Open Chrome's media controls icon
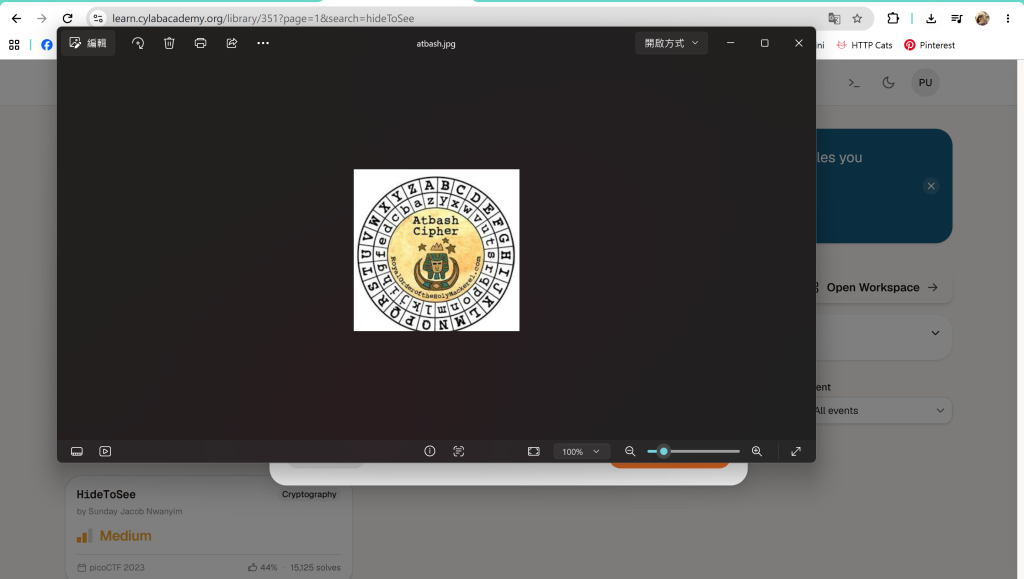The height and width of the screenshot is (579, 1024). (957, 18)
